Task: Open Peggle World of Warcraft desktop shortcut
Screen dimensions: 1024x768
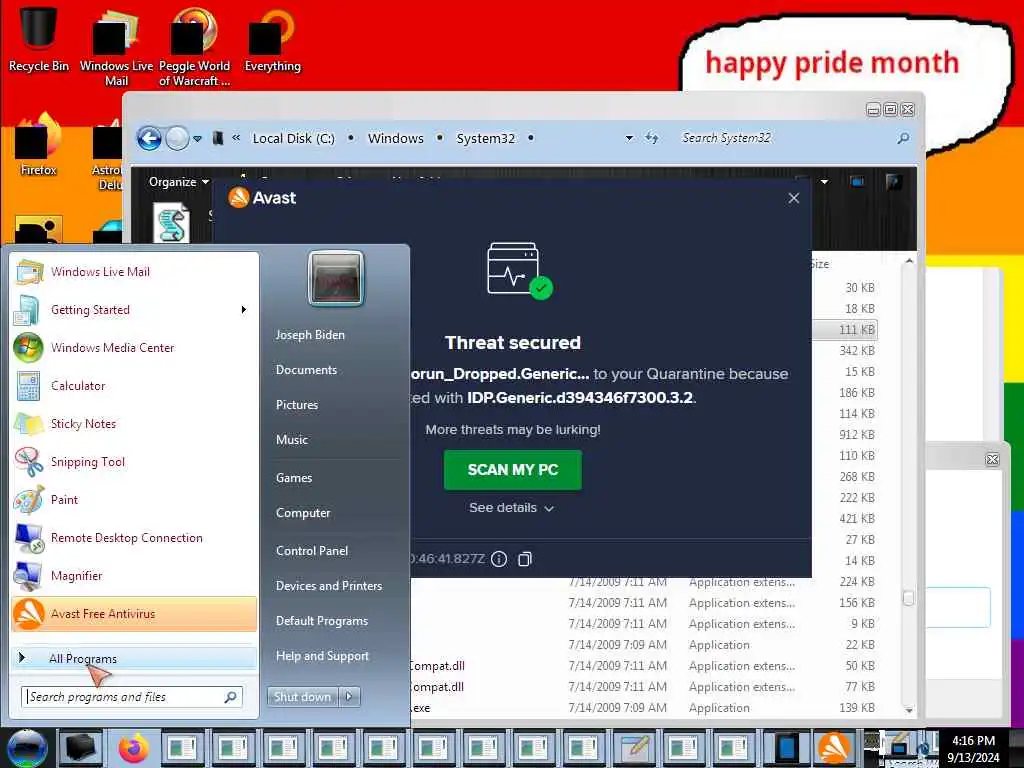Action: [194, 46]
